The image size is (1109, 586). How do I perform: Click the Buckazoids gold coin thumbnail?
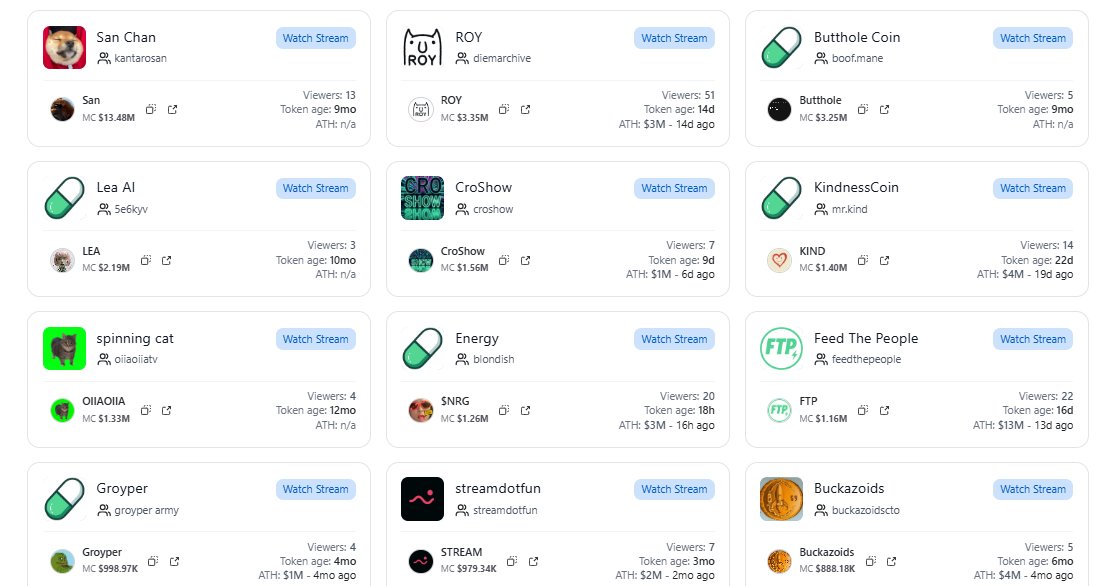[781, 499]
